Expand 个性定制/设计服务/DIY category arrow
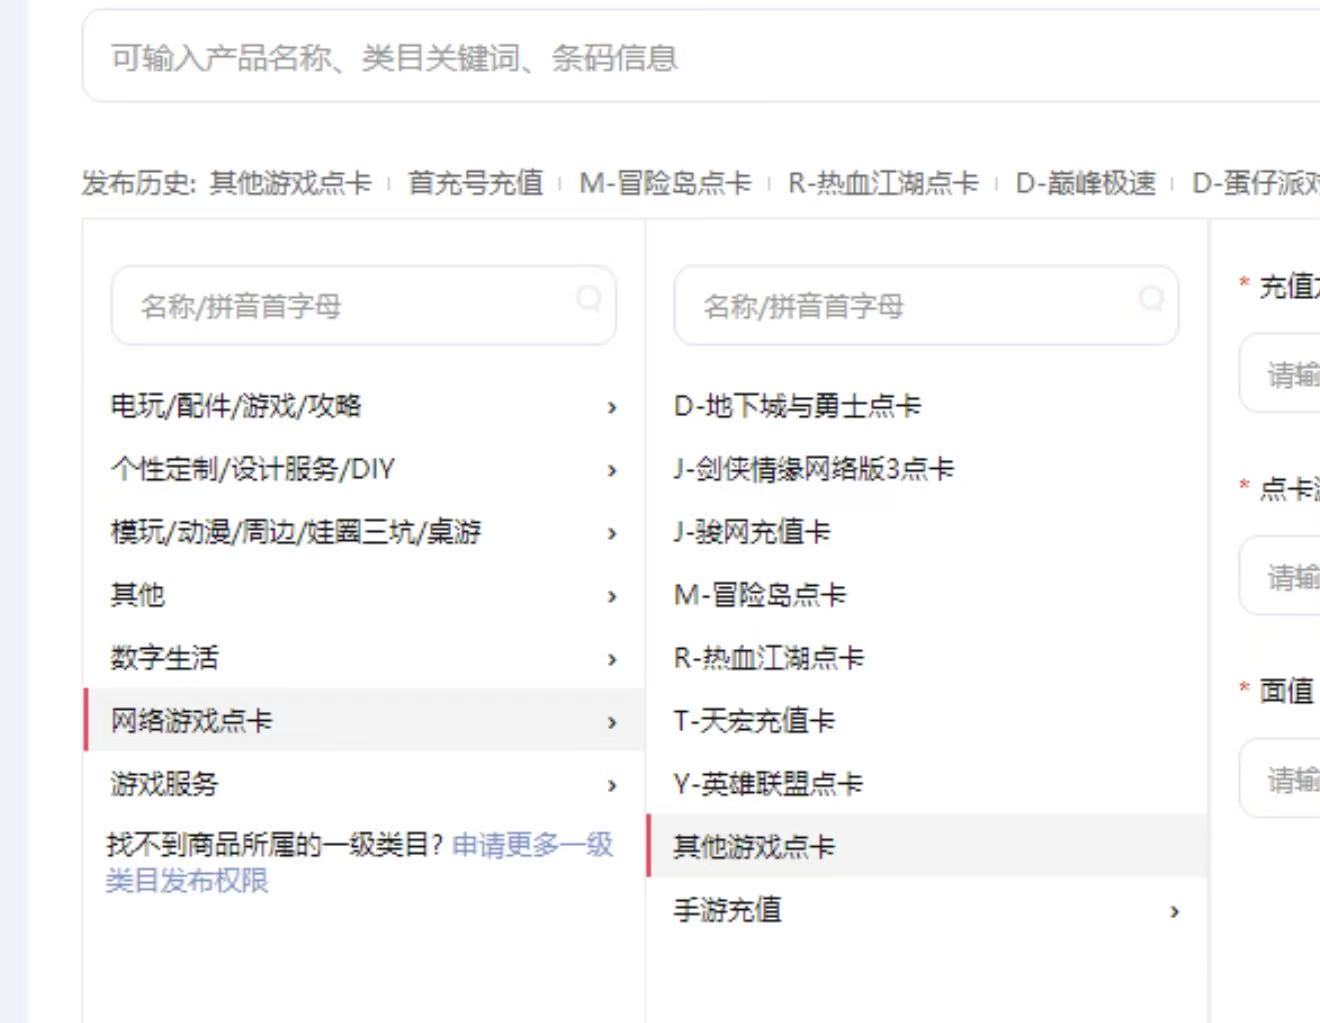Viewport: 1320px width, 1023px height. pyautogui.click(x=612, y=470)
